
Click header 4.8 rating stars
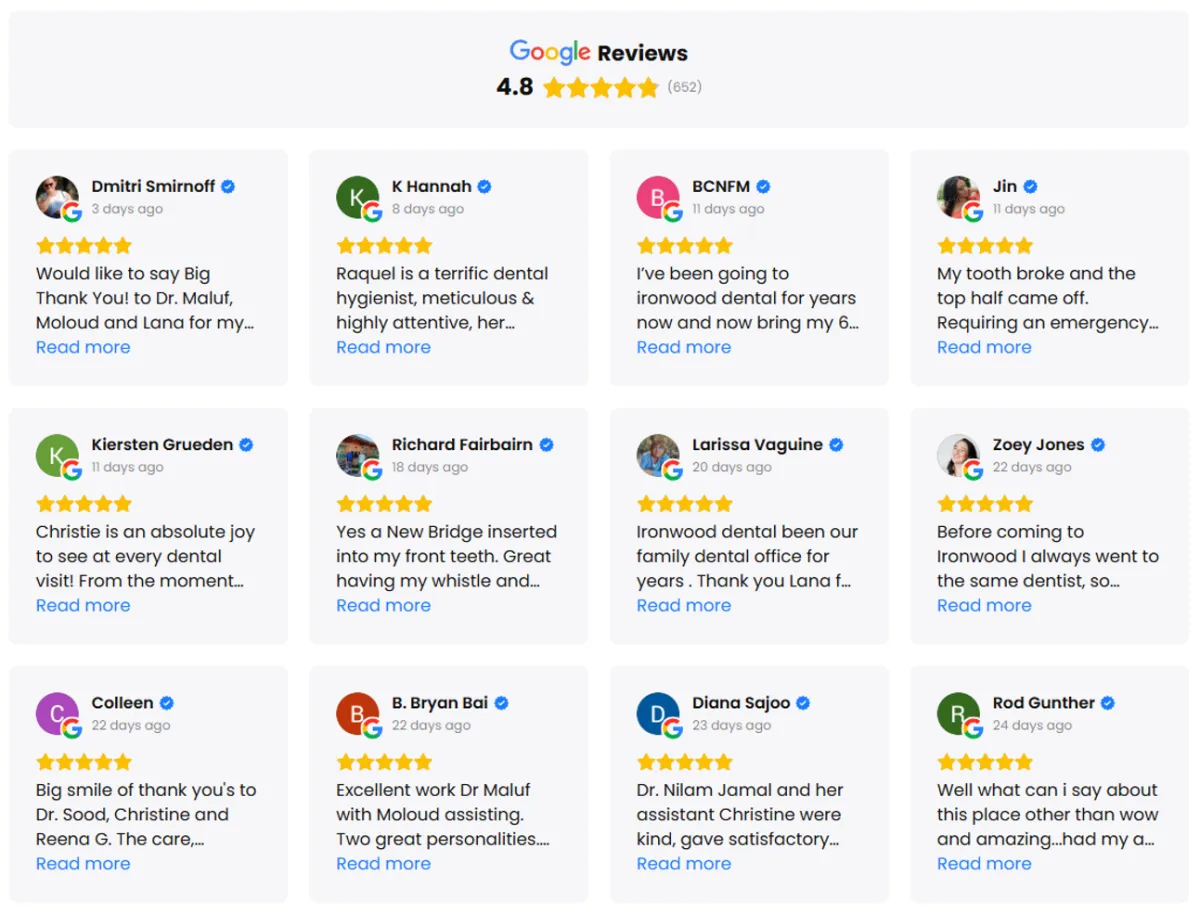point(601,88)
